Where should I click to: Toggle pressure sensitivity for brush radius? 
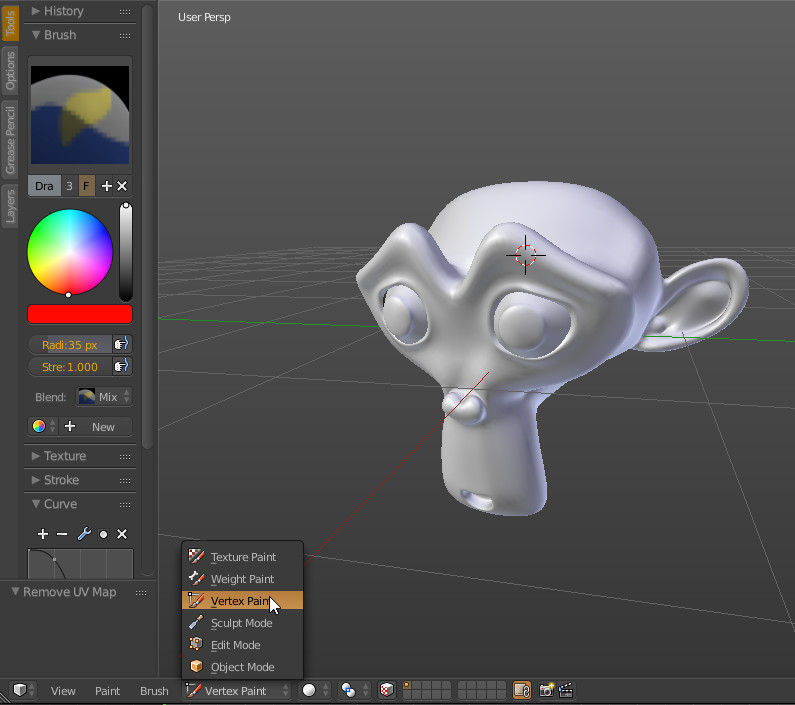122,345
